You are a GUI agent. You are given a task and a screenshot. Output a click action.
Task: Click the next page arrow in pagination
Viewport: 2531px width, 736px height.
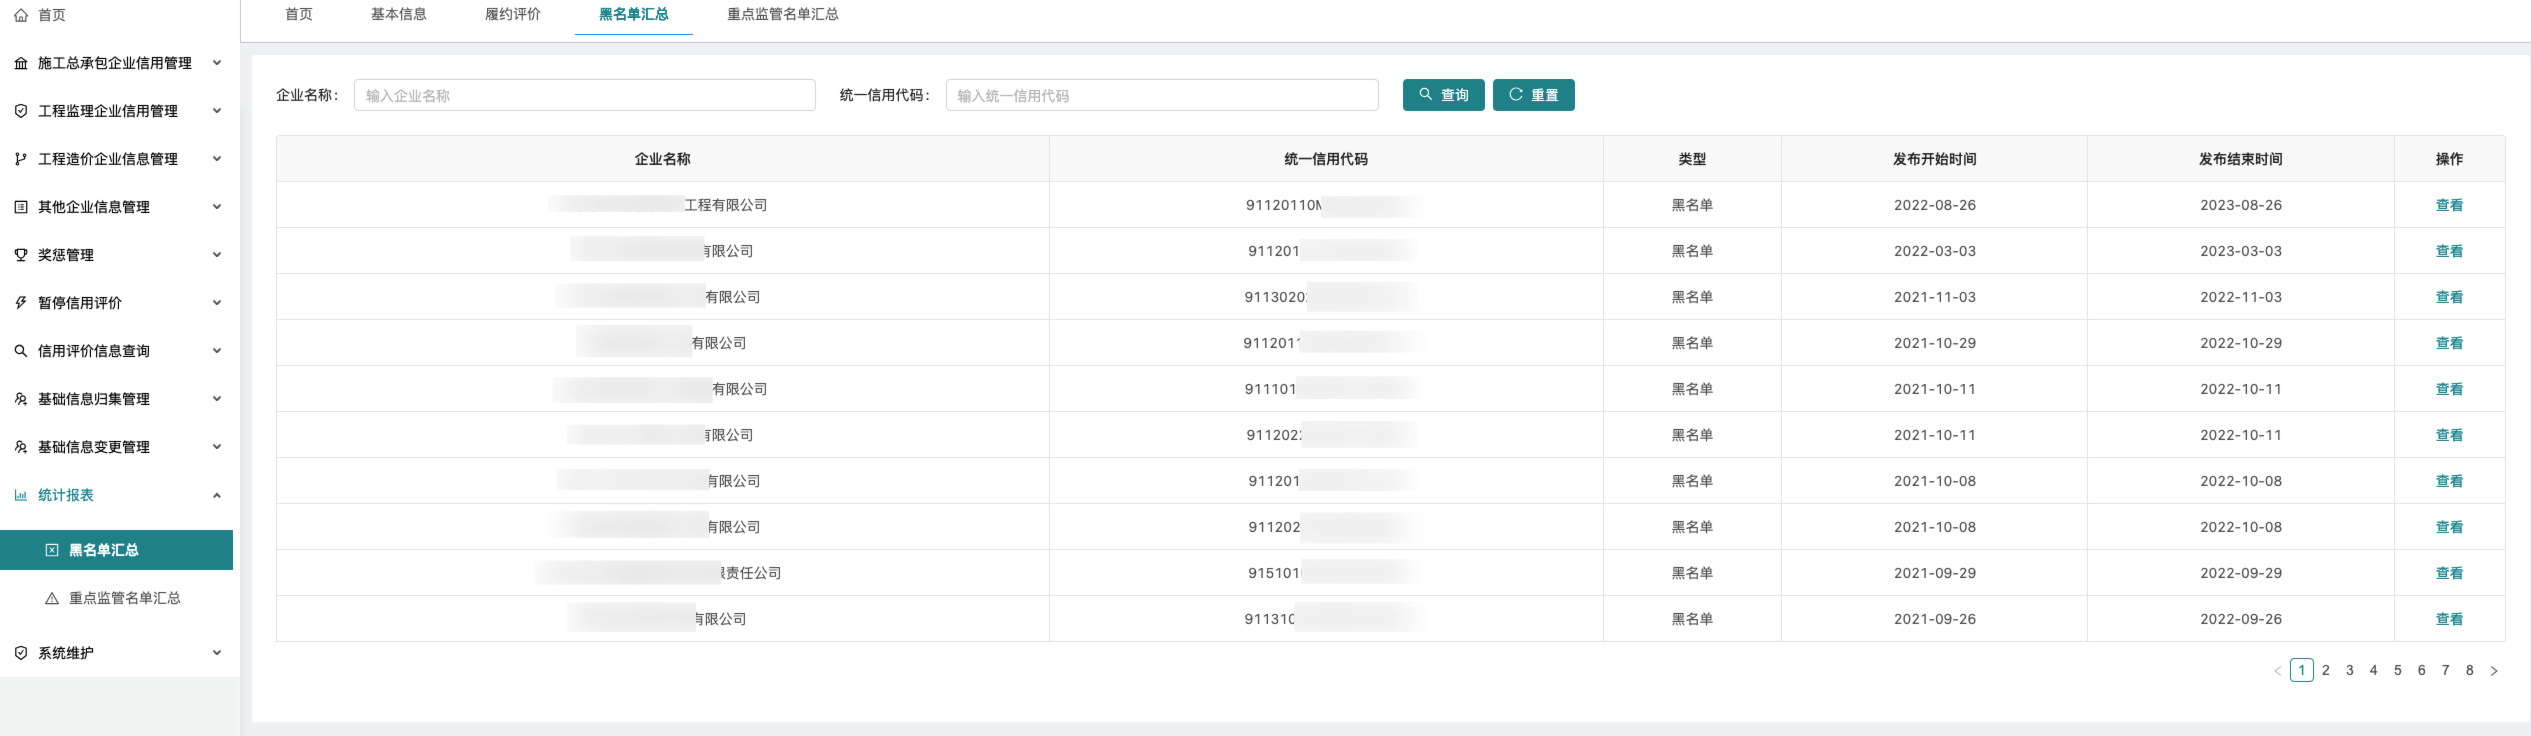point(2493,670)
